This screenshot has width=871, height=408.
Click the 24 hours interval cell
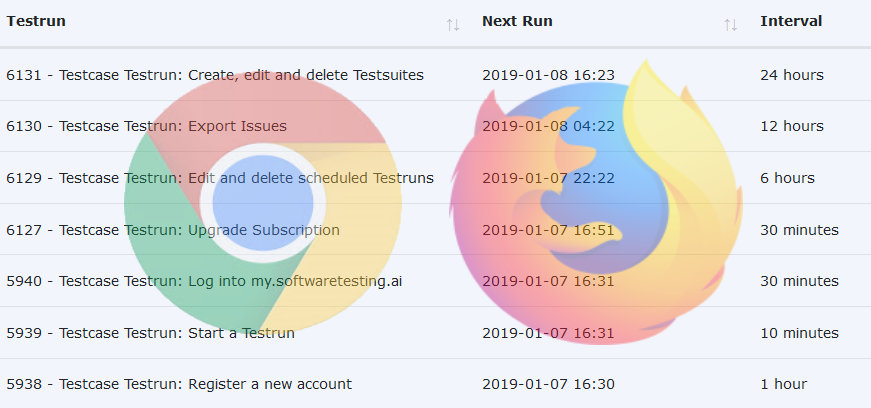(x=791, y=75)
